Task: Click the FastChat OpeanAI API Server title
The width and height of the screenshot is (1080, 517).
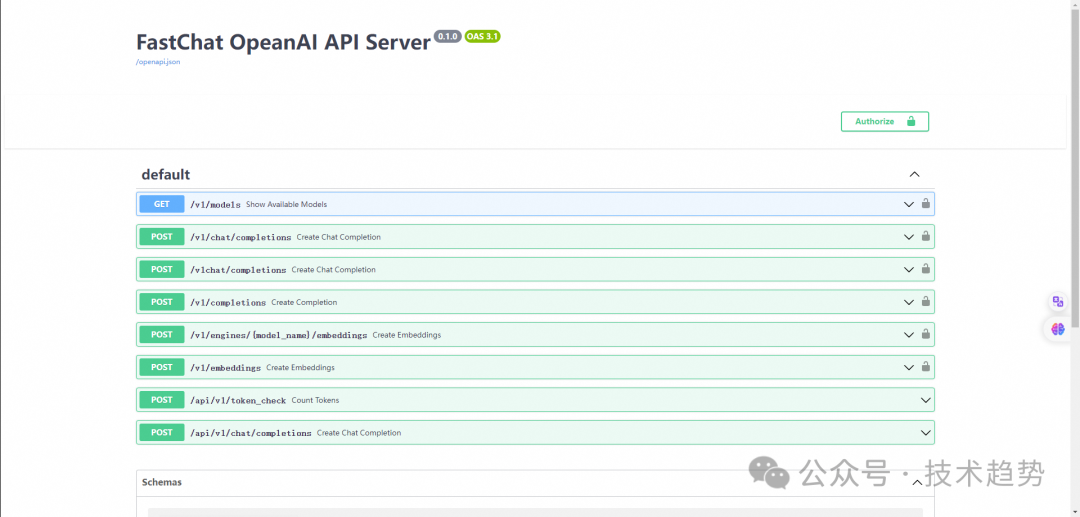Action: 284,42
